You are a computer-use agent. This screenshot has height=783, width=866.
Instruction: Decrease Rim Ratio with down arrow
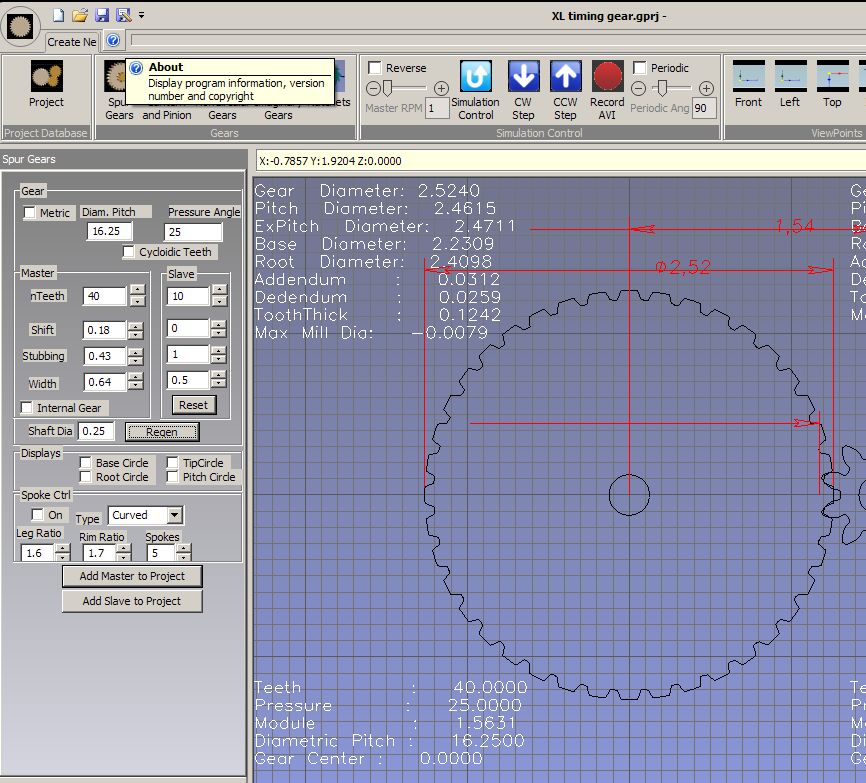click(124, 557)
